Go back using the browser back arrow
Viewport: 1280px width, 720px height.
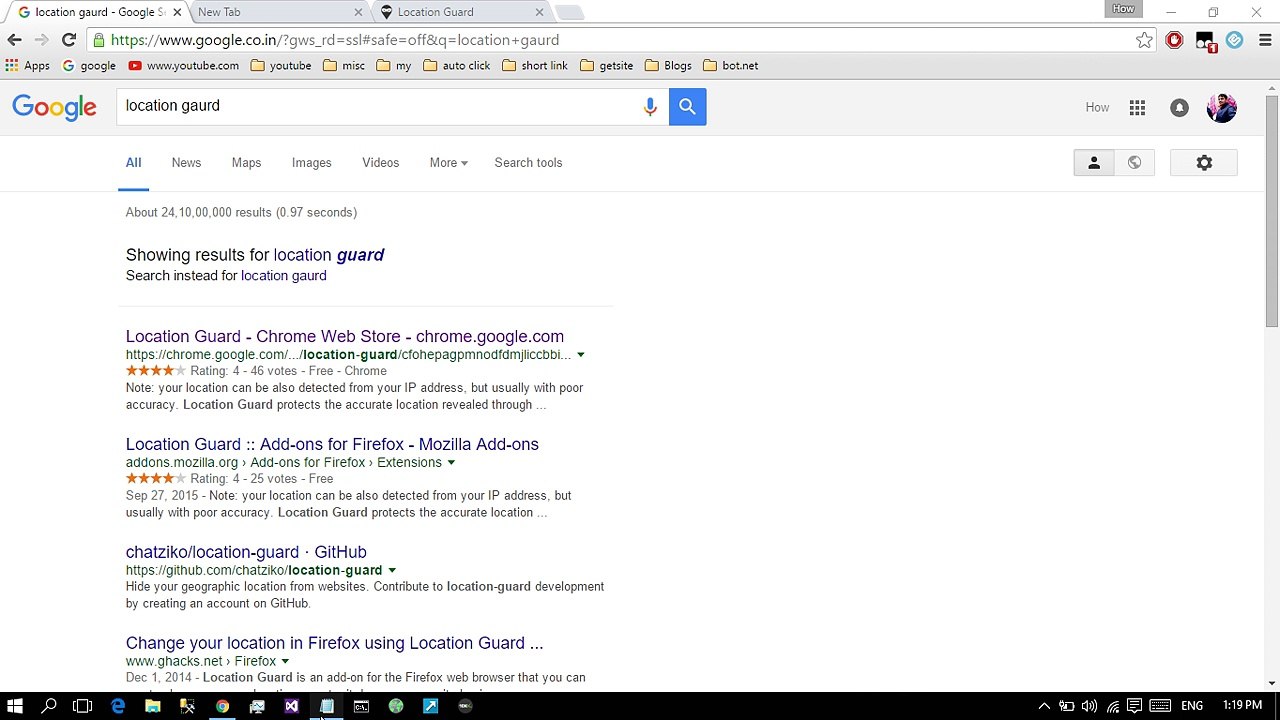click(14, 40)
